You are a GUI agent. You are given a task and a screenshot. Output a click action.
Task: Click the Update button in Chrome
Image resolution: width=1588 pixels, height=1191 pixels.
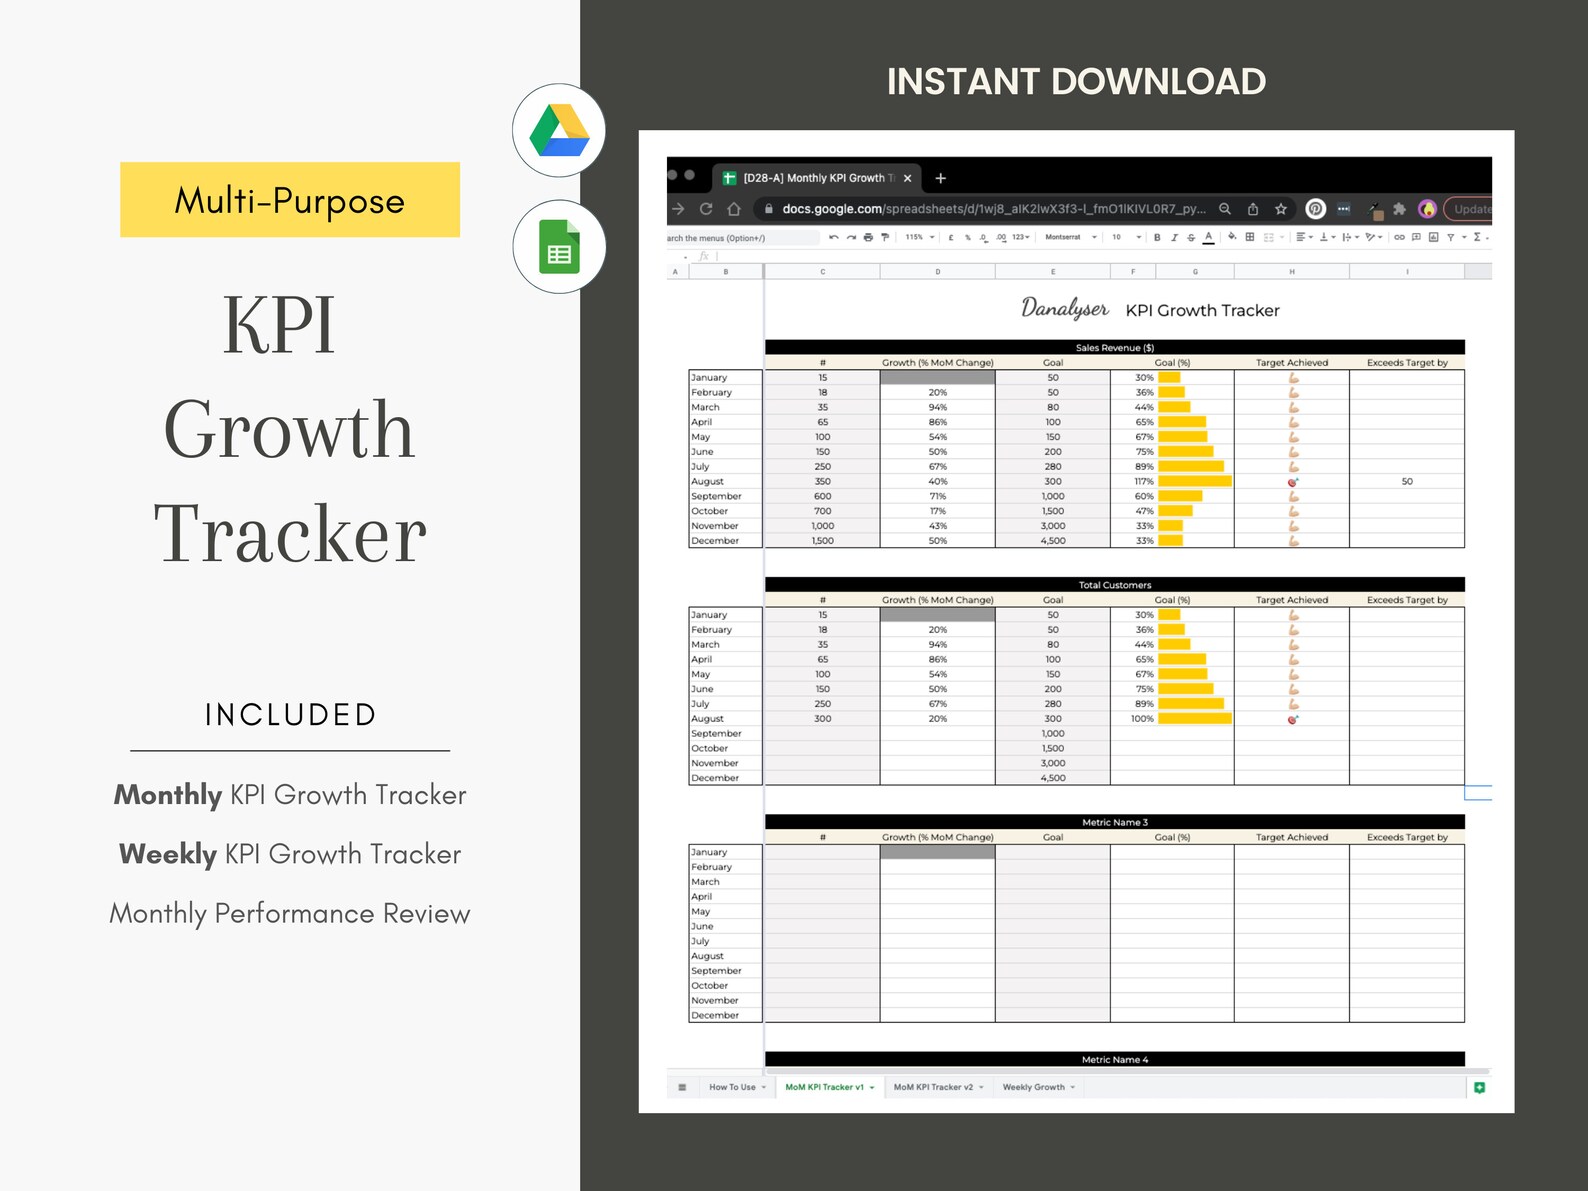click(x=1469, y=209)
